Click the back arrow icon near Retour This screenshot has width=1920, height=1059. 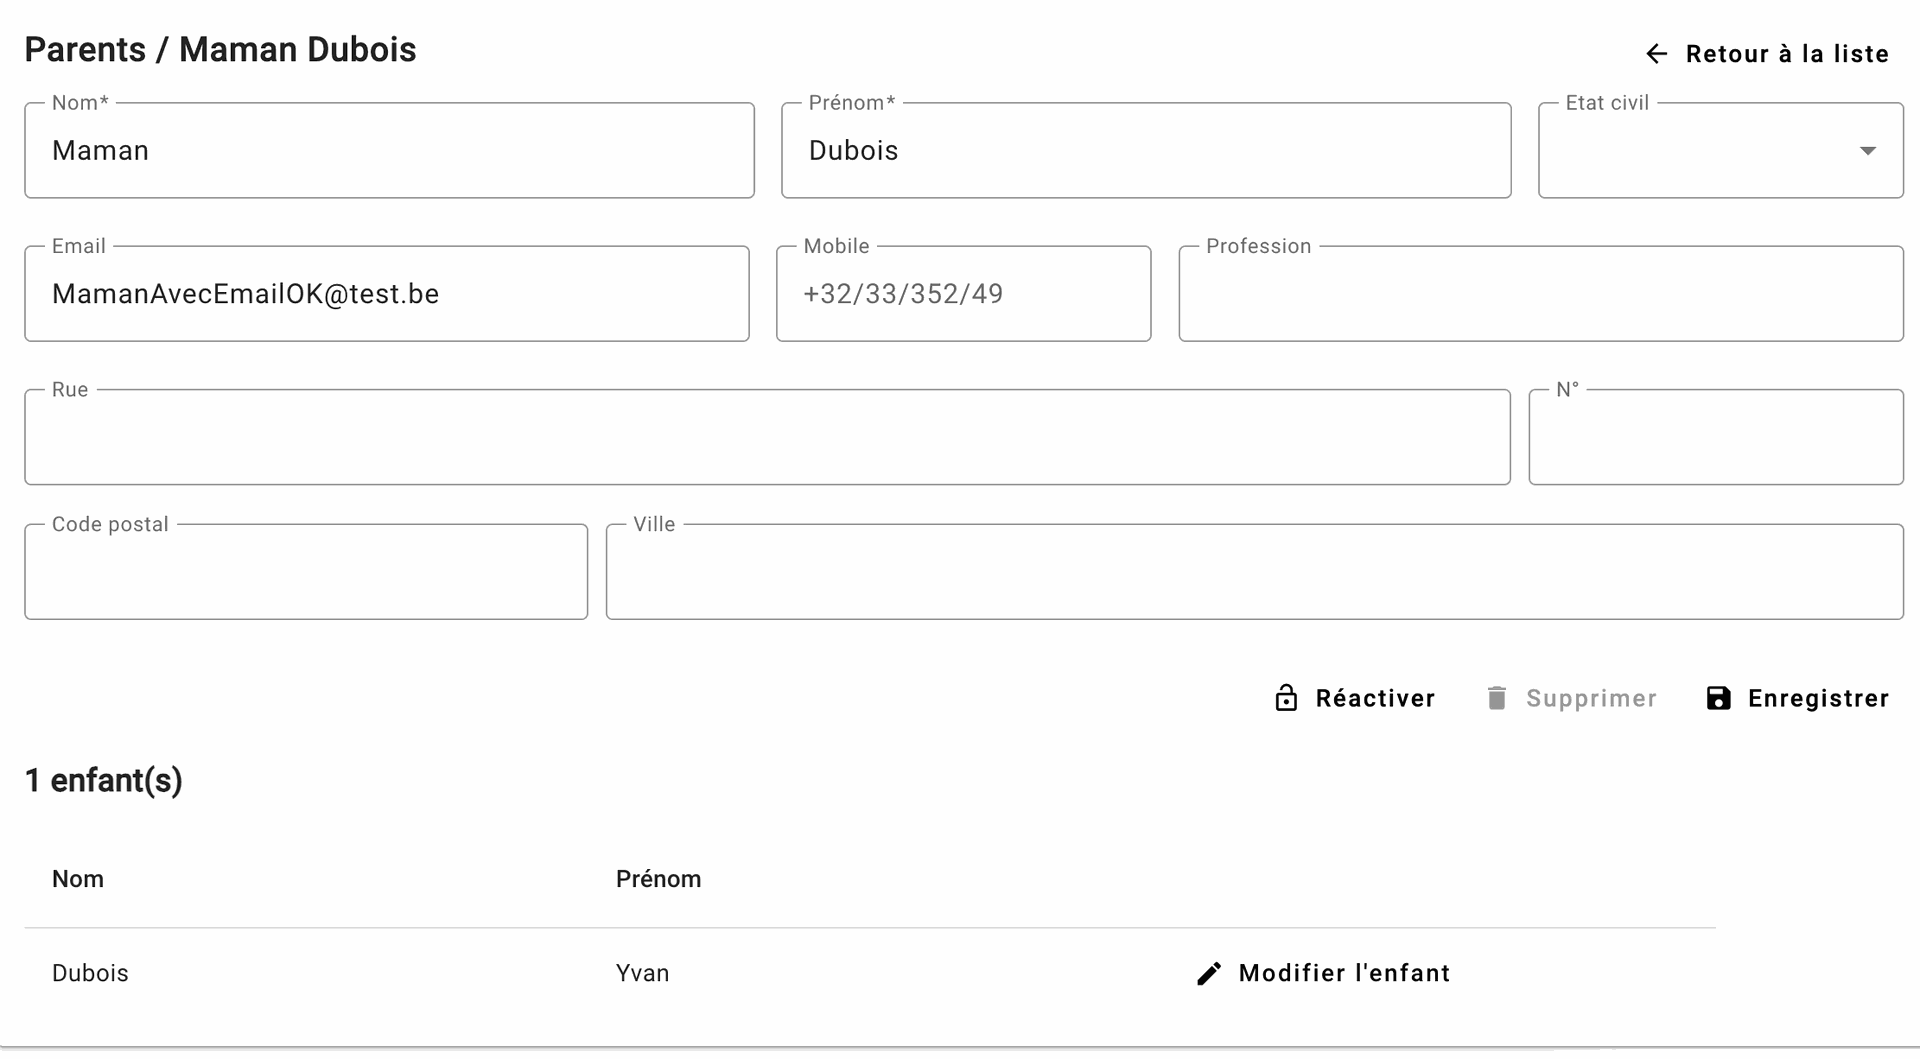click(1656, 54)
